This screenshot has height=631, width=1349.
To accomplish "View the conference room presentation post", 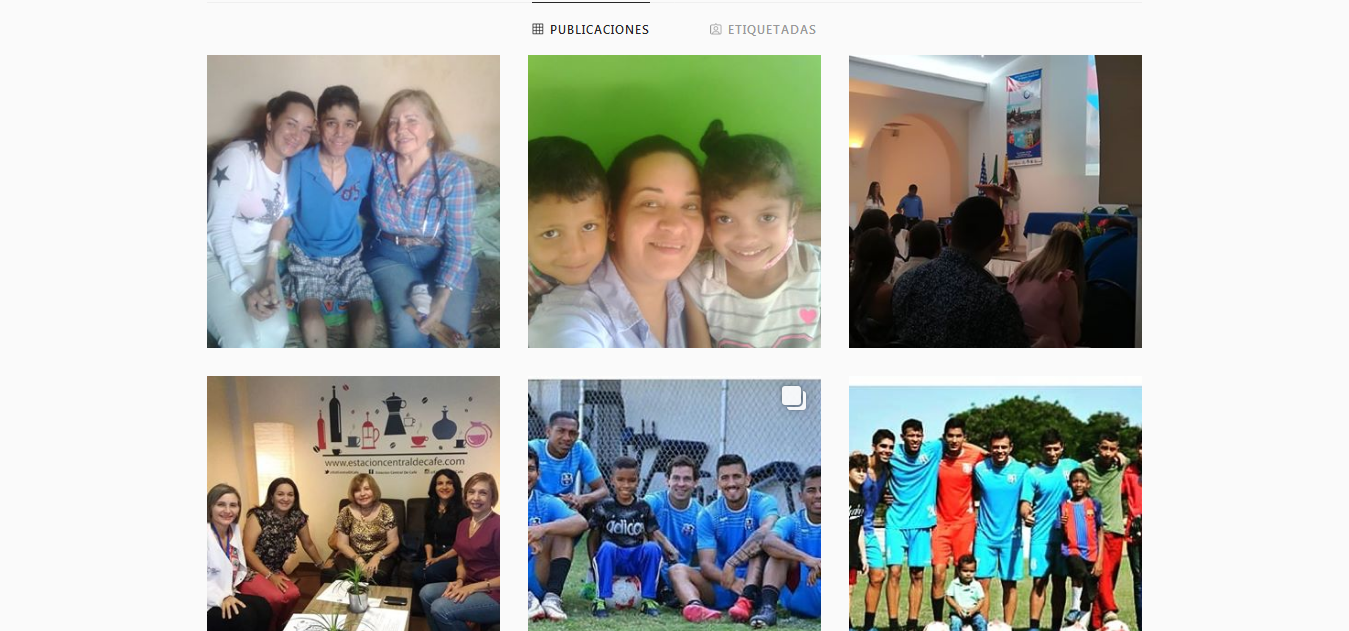I will pyautogui.click(x=995, y=201).
